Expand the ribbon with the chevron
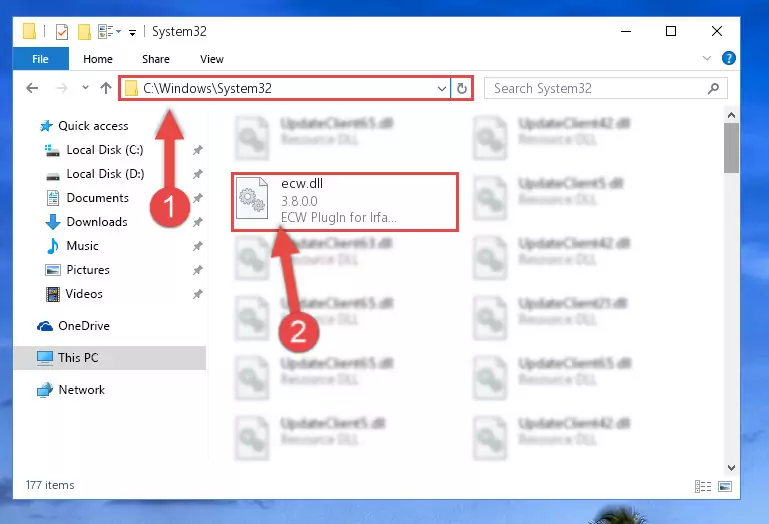Image resolution: width=769 pixels, height=524 pixels. point(706,58)
